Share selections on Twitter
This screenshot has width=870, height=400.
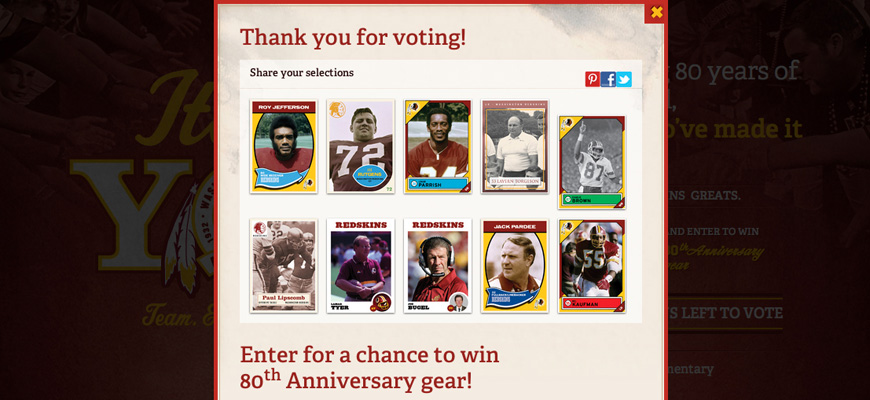(x=624, y=79)
